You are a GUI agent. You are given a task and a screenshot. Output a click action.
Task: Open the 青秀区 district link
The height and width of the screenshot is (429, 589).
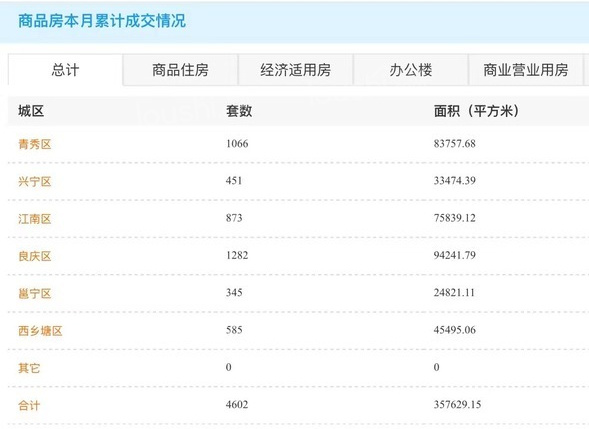[x=35, y=144]
